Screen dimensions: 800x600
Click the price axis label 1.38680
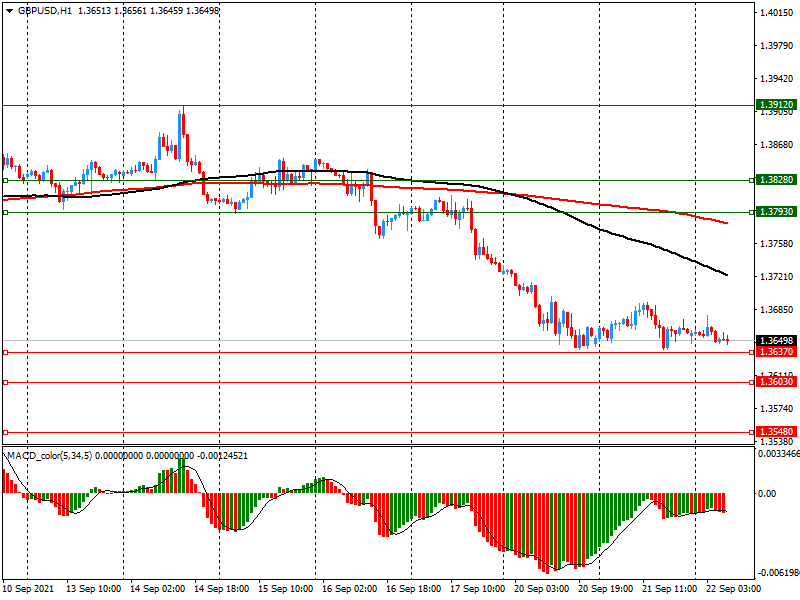click(x=777, y=145)
